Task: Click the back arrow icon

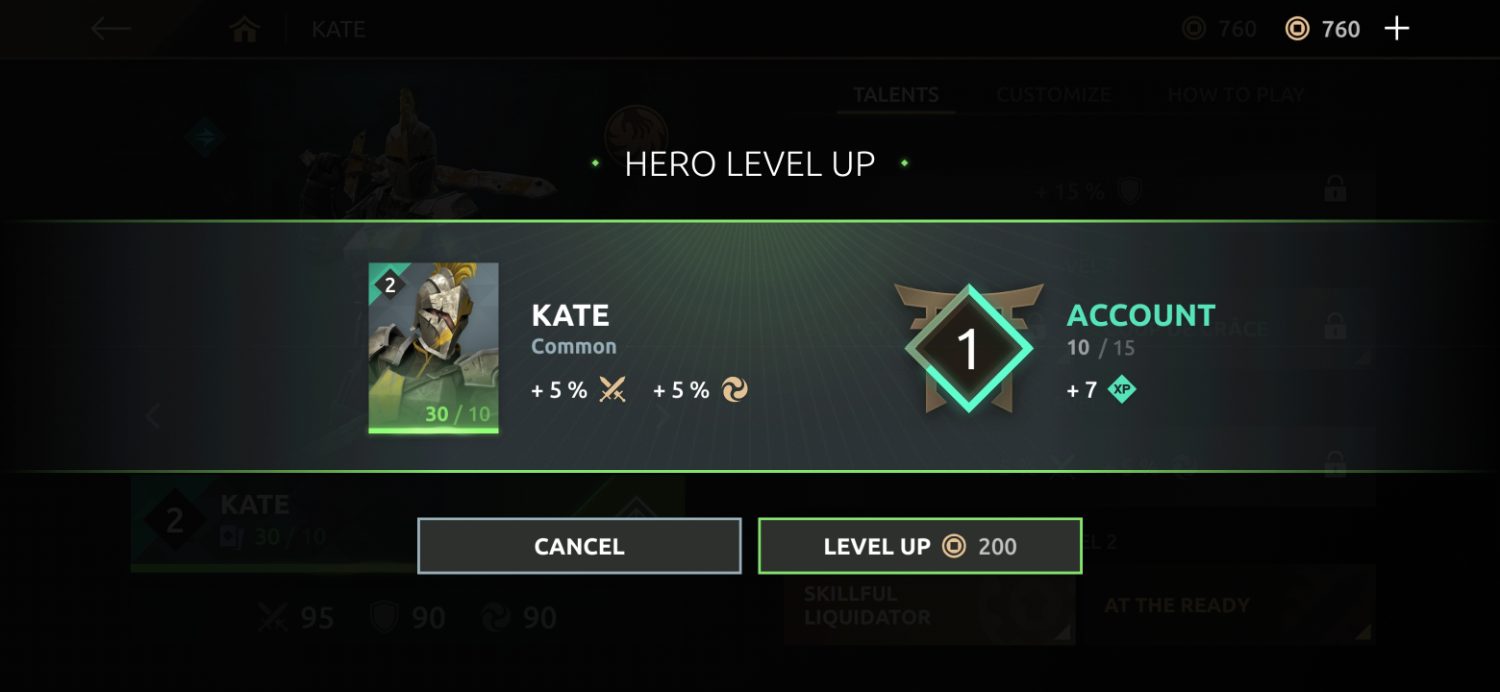Action: [111, 29]
